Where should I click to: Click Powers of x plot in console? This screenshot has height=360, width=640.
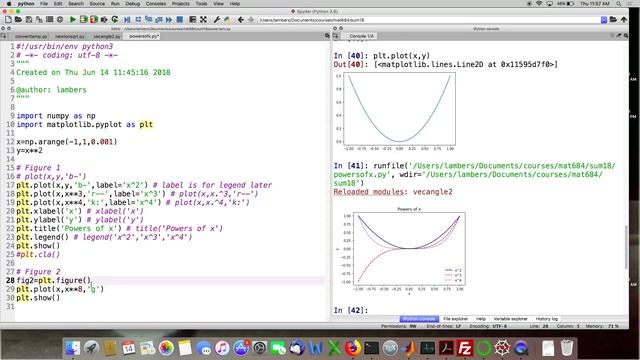404,250
